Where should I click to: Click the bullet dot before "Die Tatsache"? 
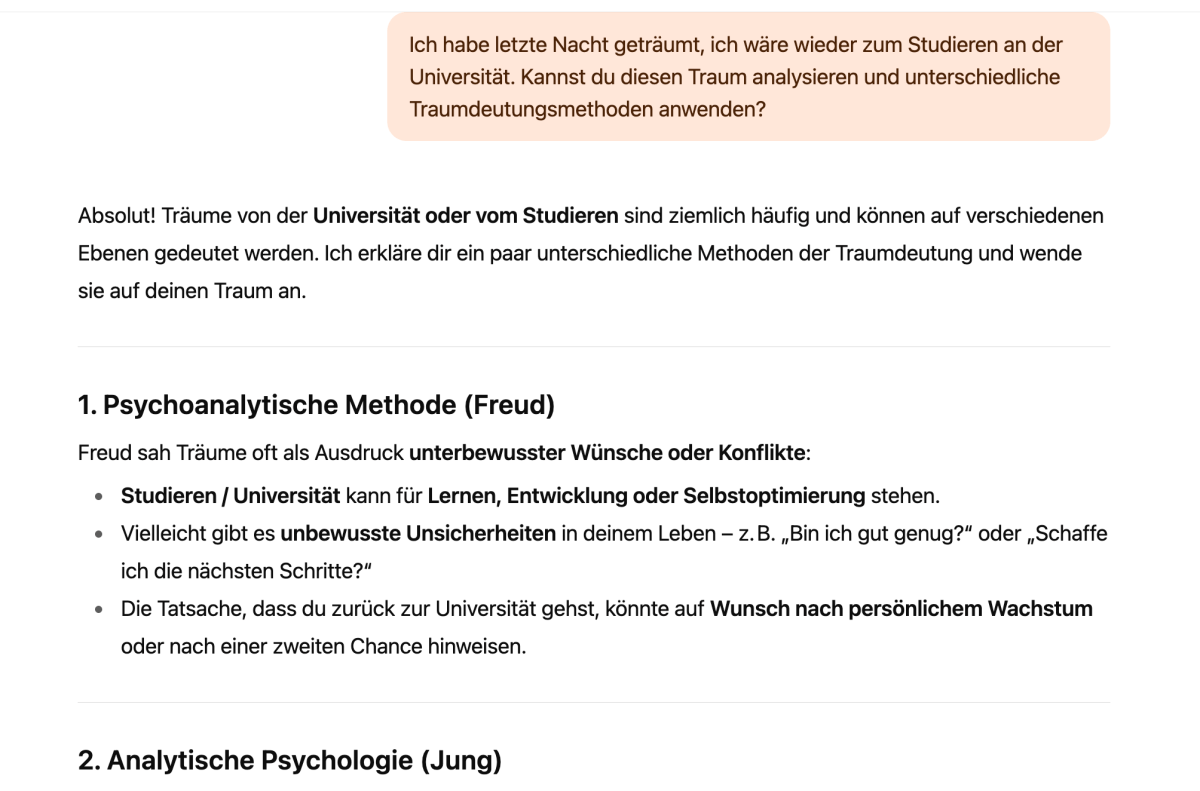(x=98, y=609)
